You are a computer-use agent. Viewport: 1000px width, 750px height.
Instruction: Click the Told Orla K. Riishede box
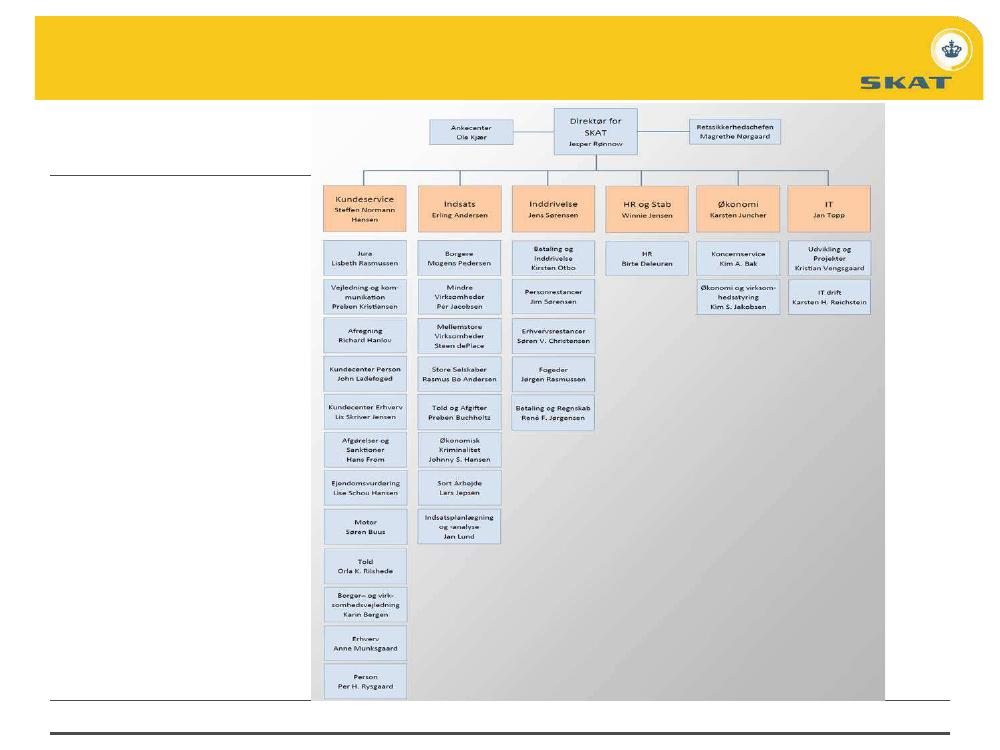(365, 566)
